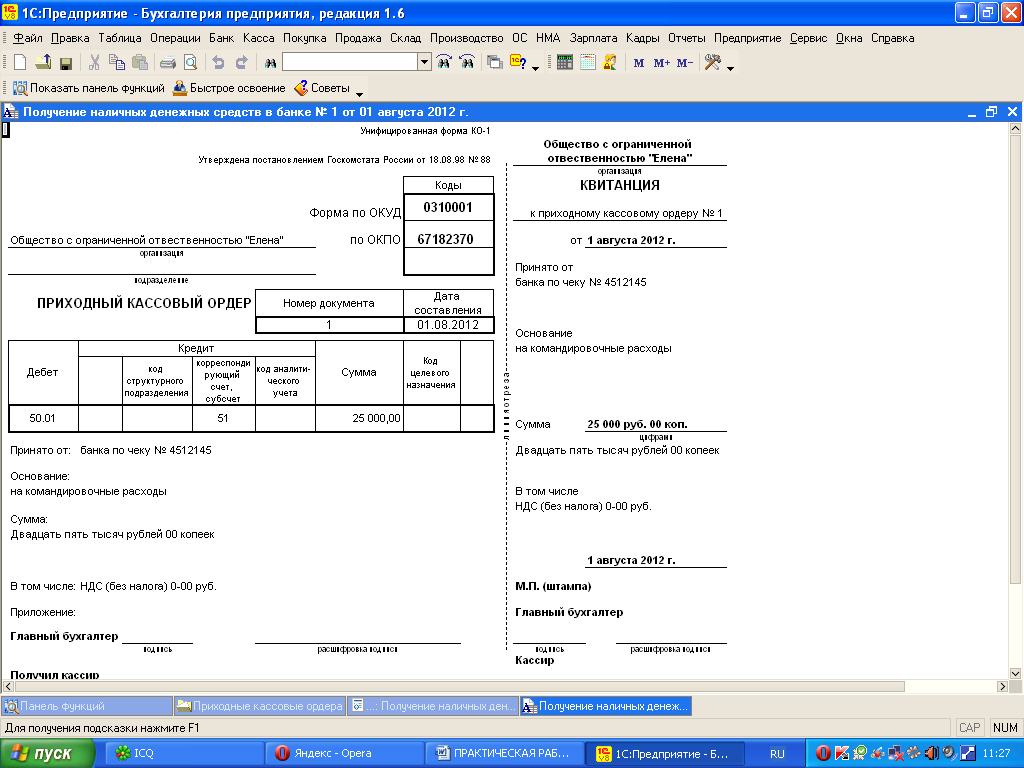Click the vertical scrollbar down arrow
Viewport: 1024px width, 768px height.
point(1015,673)
